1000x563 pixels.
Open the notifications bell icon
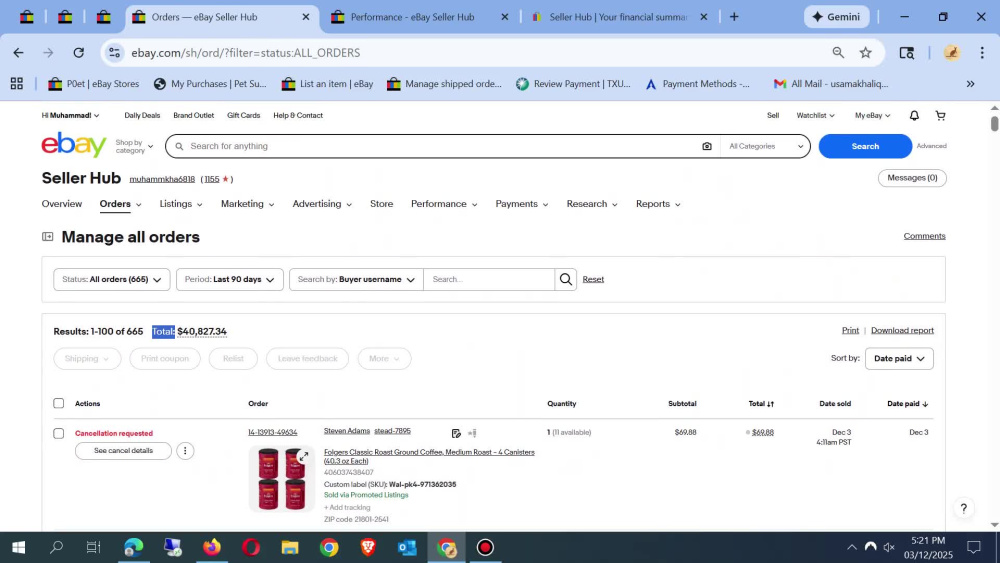(914, 115)
